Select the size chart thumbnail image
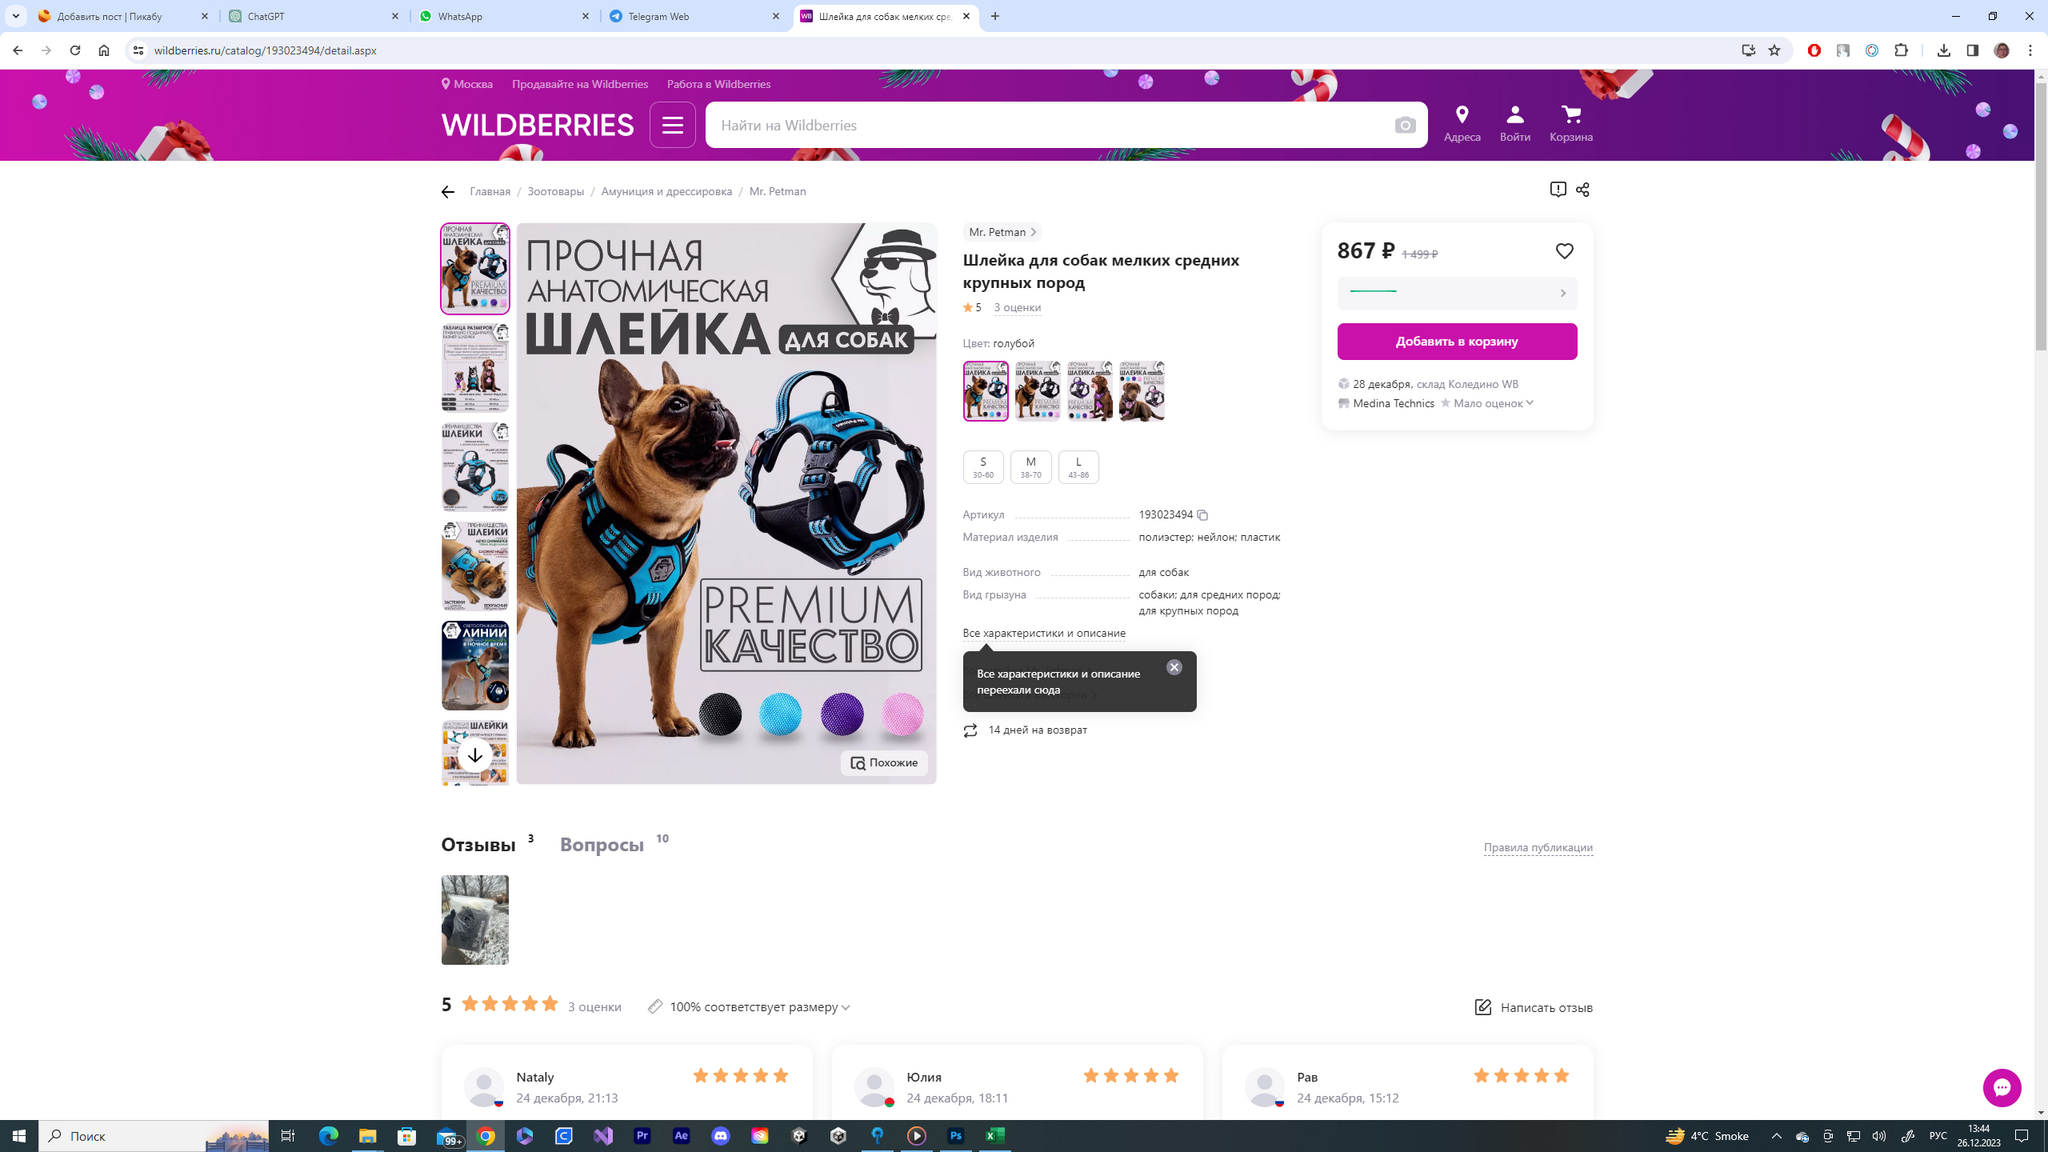2048x1152 pixels. pyautogui.click(x=475, y=367)
